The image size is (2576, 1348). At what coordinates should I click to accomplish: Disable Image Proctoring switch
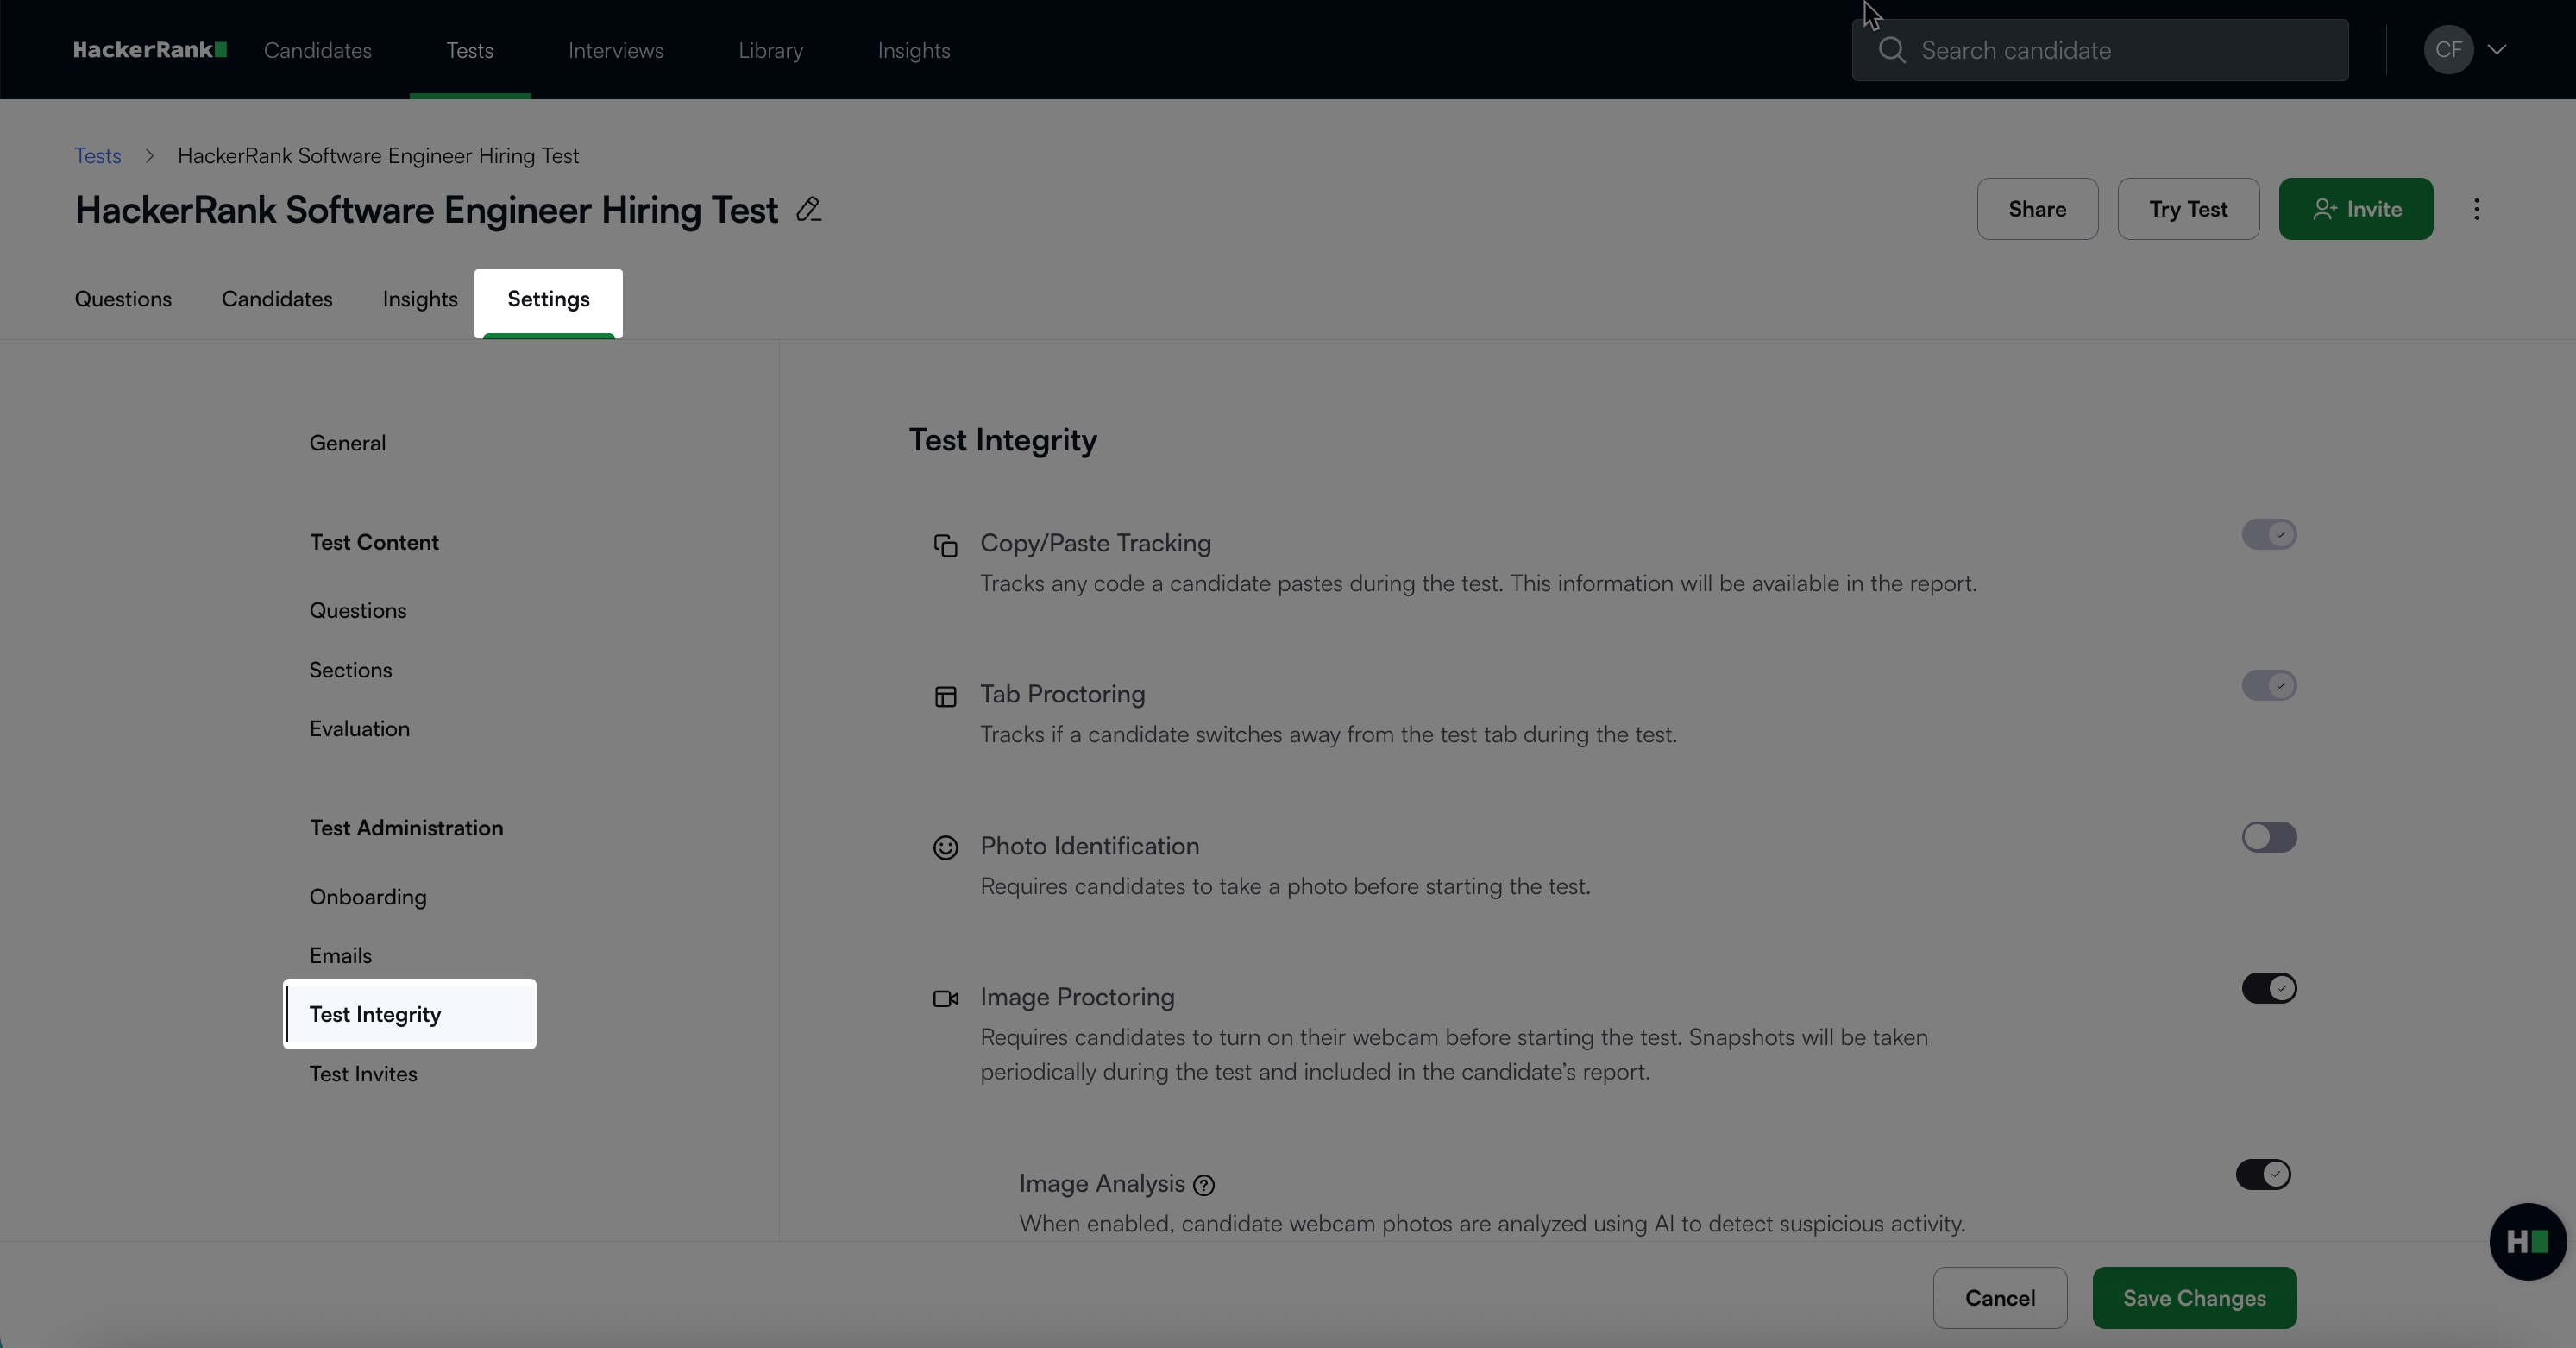[x=2269, y=988]
